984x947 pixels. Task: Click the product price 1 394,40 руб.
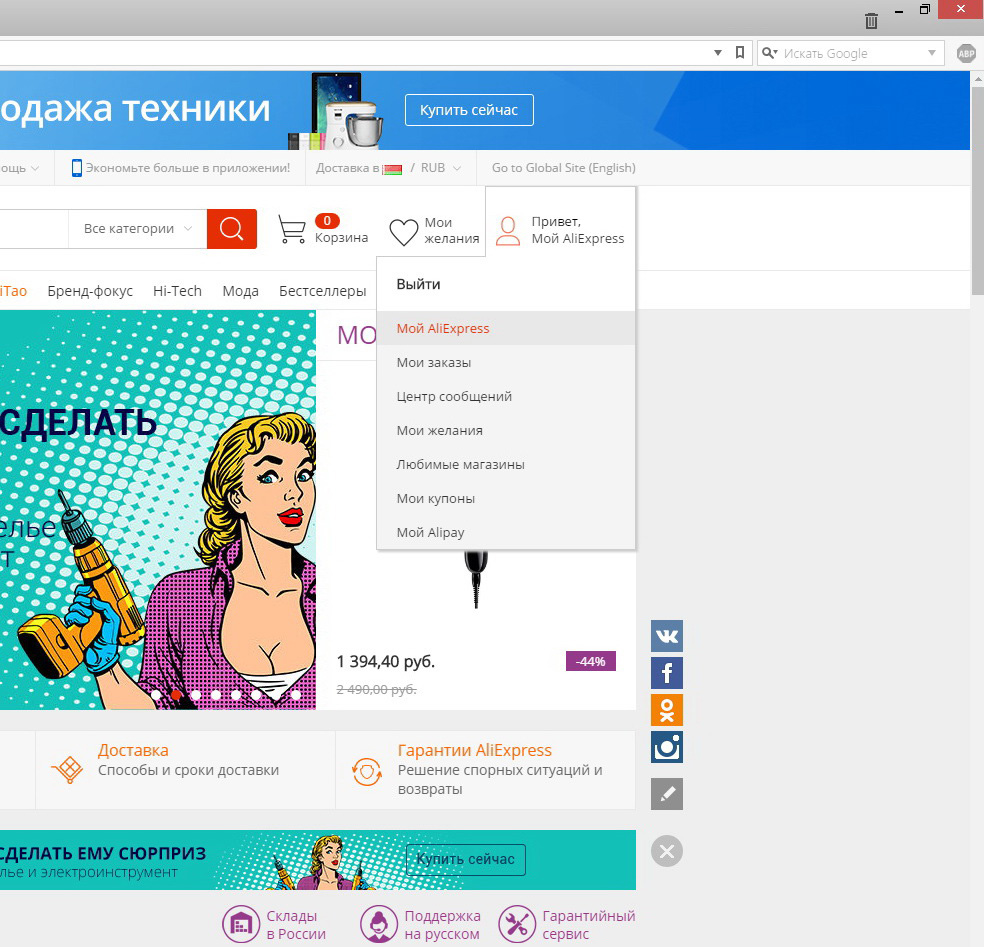386,661
